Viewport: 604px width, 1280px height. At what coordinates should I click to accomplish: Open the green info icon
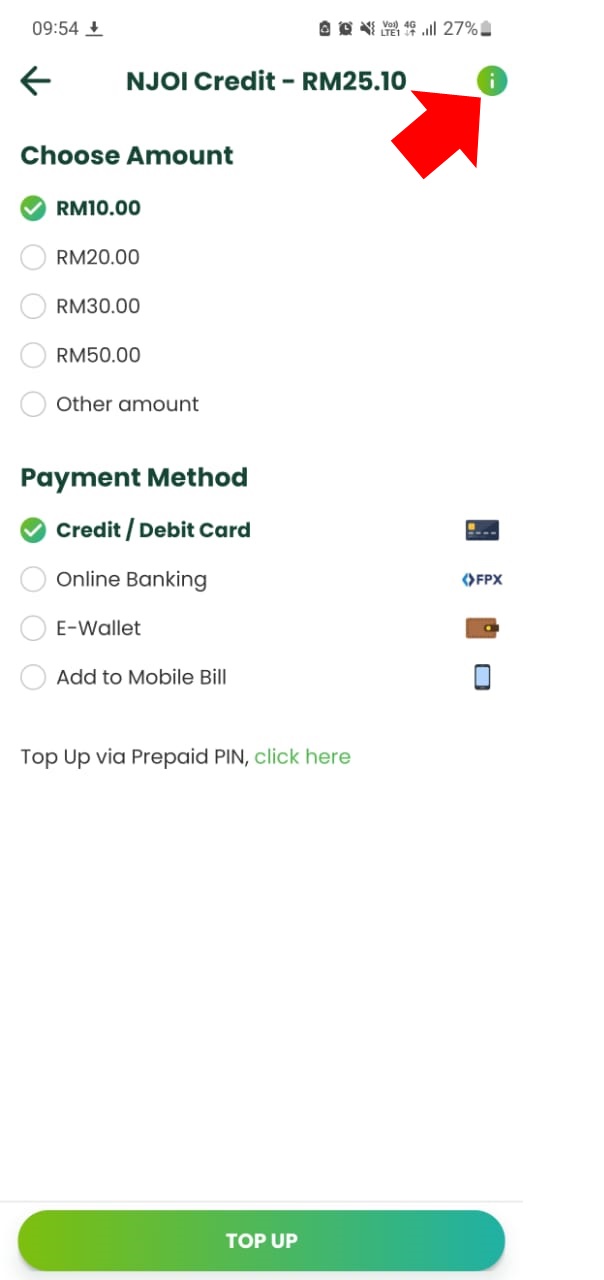pyautogui.click(x=492, y=81)
